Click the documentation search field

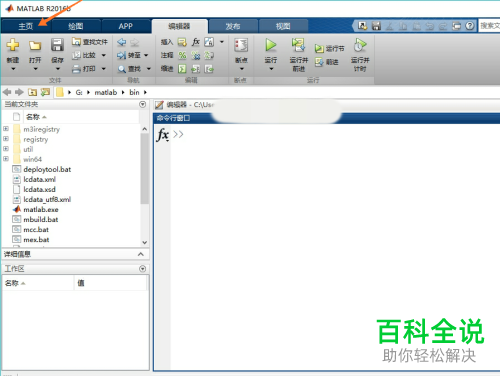click(x=489, y=26)
